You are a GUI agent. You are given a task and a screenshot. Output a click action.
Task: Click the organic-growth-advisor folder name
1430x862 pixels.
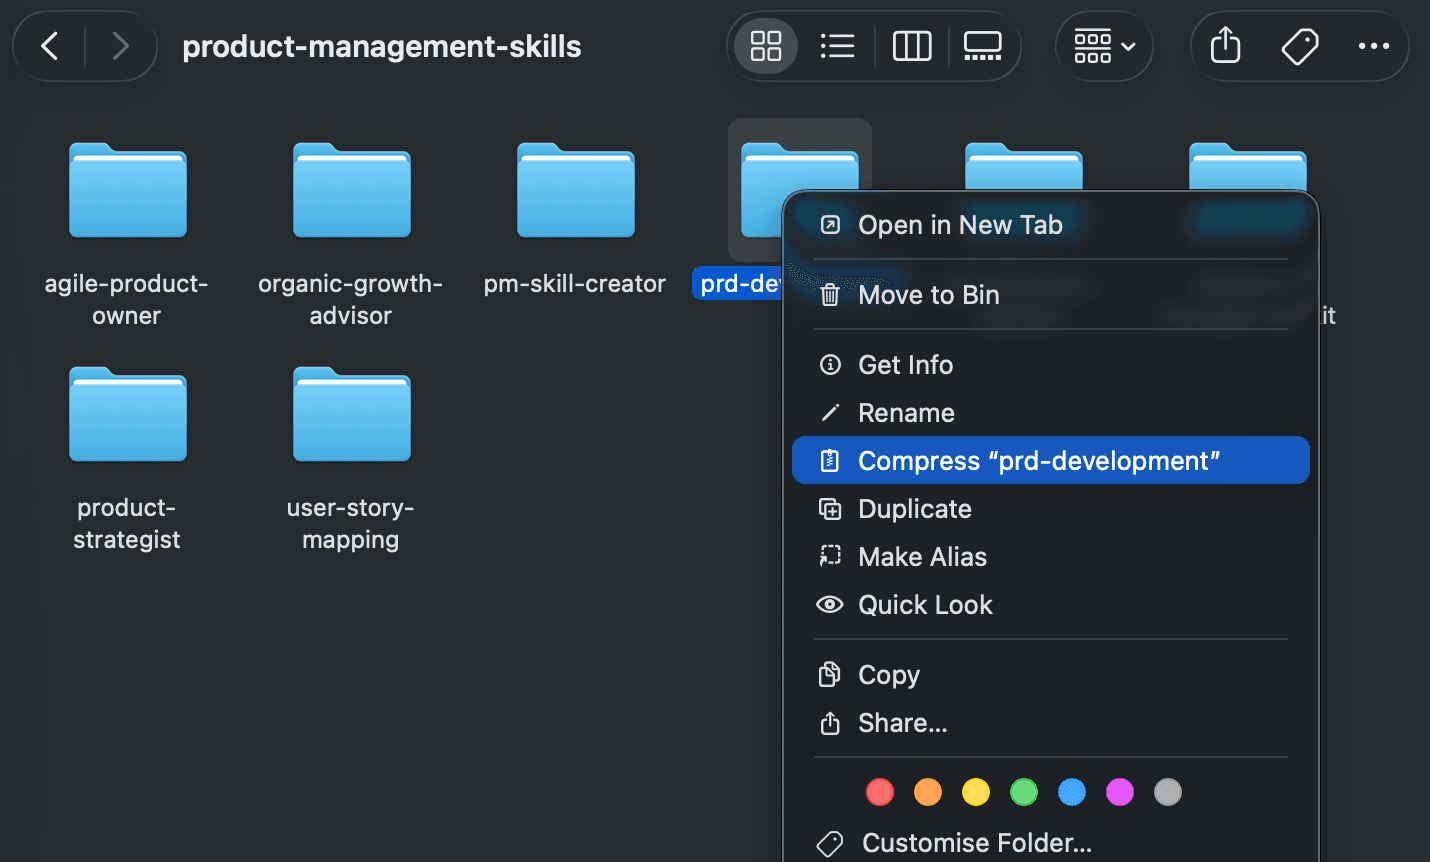pos(351,299)
